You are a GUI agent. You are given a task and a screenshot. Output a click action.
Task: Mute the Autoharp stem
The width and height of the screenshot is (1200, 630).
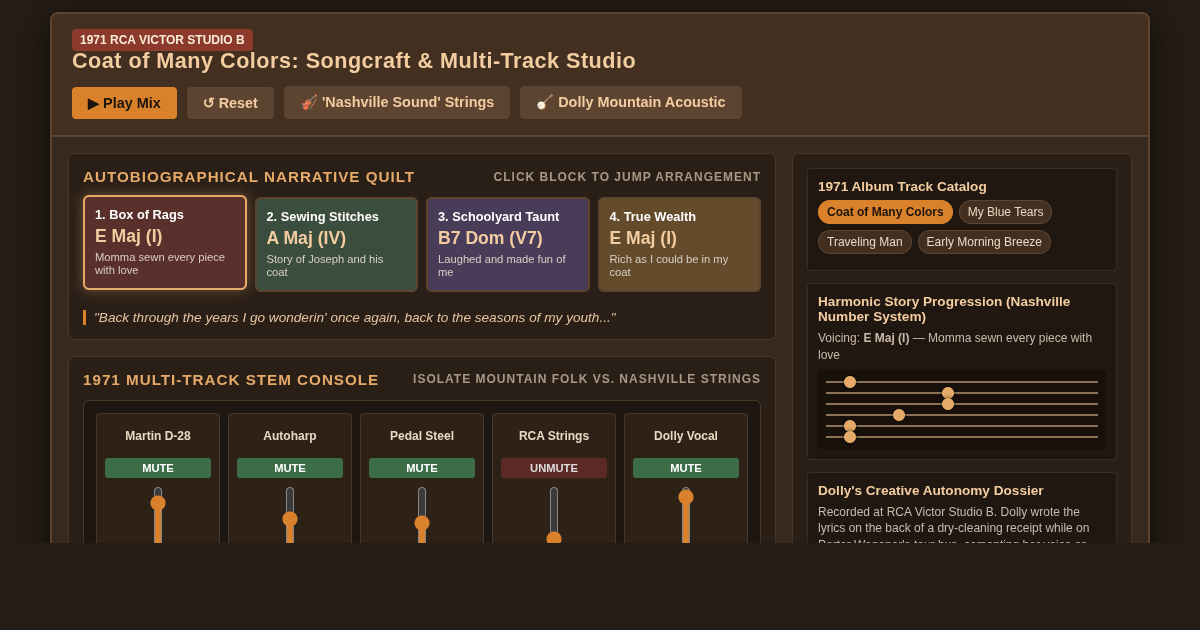click(x=290, y=468)
